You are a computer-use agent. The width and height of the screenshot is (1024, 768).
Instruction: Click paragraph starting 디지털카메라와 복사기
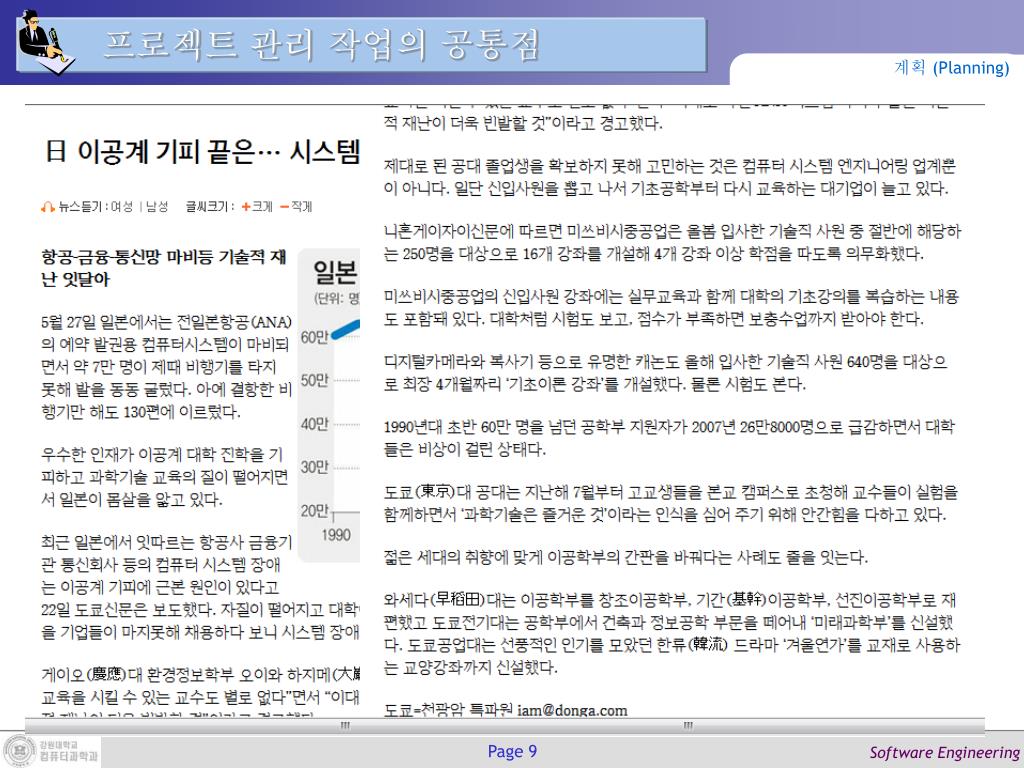point(665,373)
